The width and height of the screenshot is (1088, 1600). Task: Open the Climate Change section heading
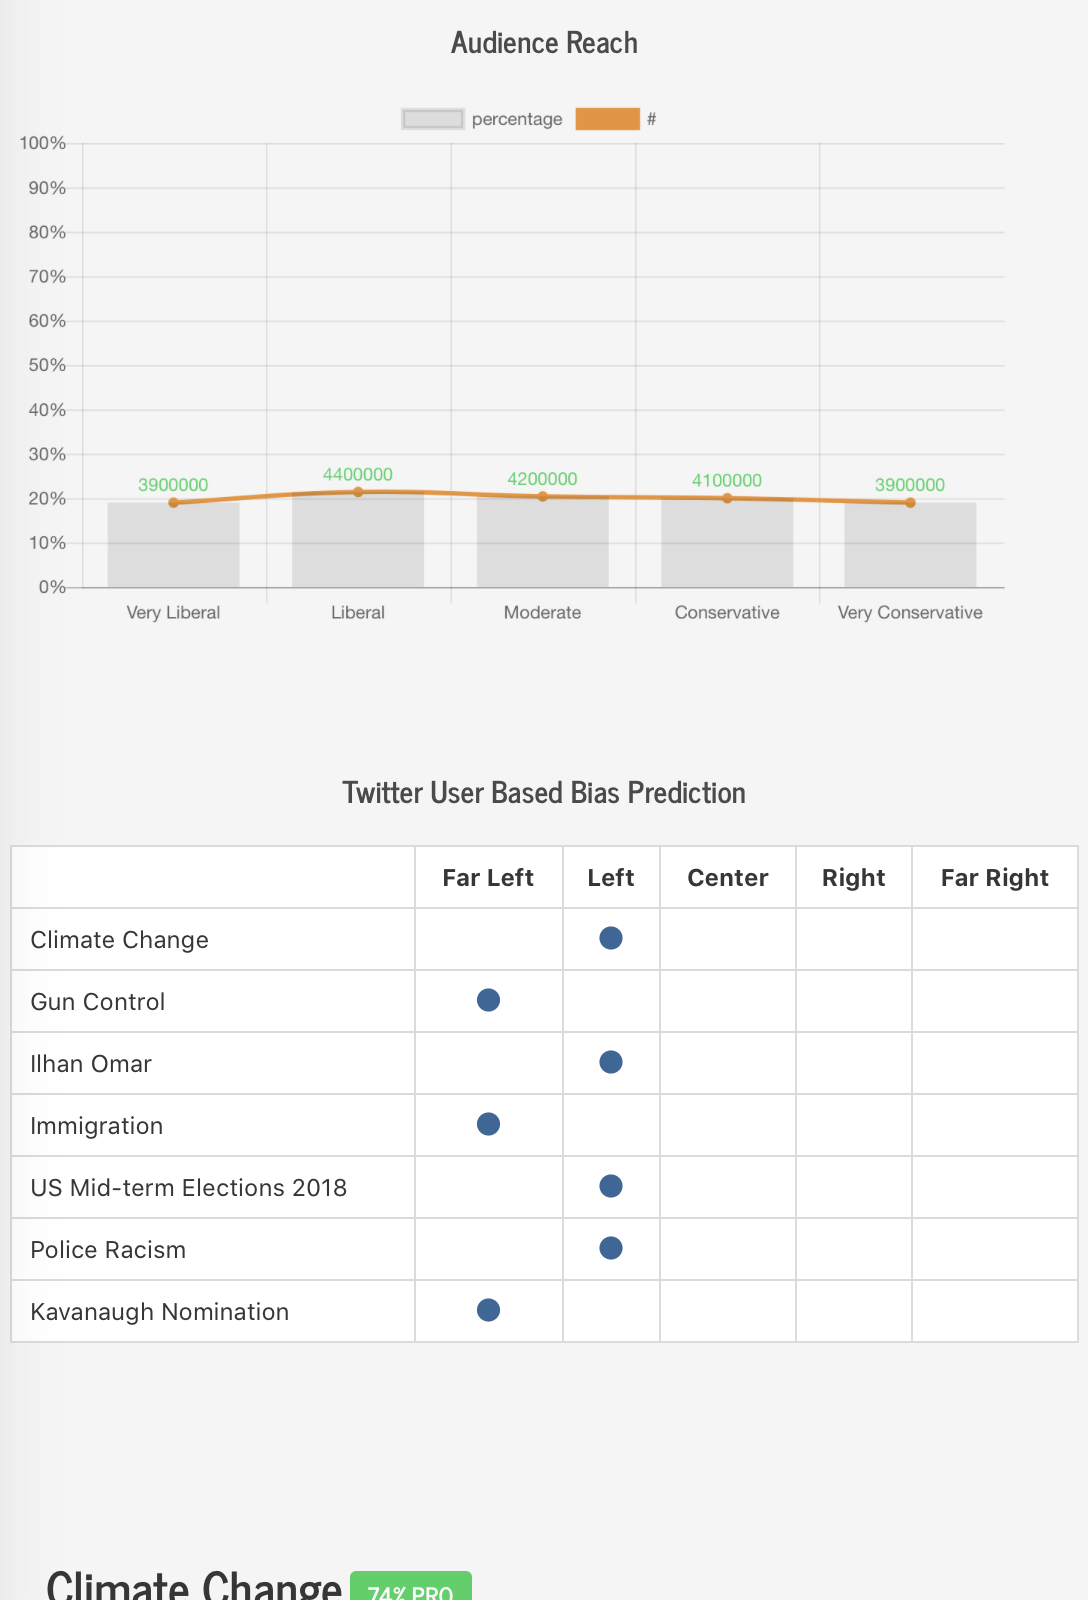(194, 1584)
